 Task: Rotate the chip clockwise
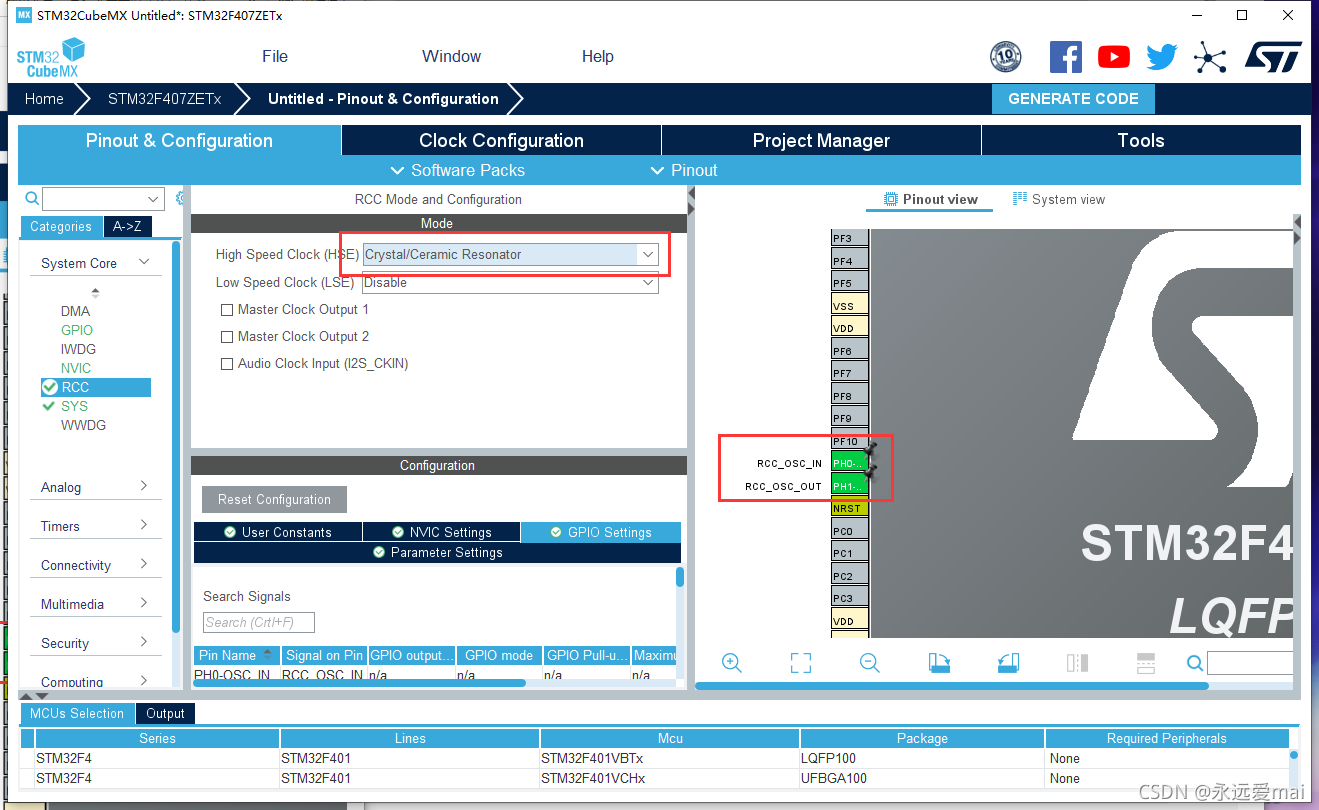(x=939, y=663)
